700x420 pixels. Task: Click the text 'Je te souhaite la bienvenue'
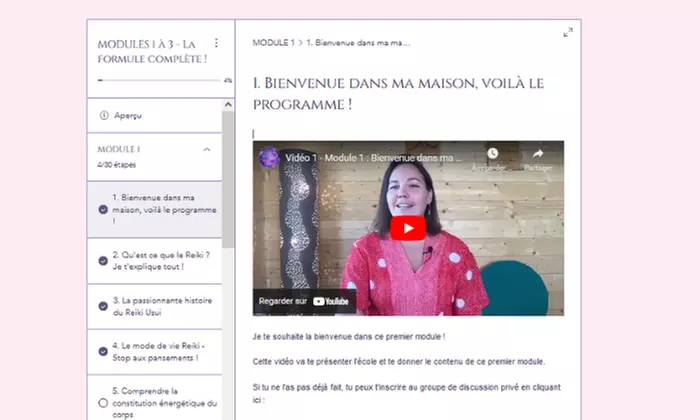click(349, 337)
